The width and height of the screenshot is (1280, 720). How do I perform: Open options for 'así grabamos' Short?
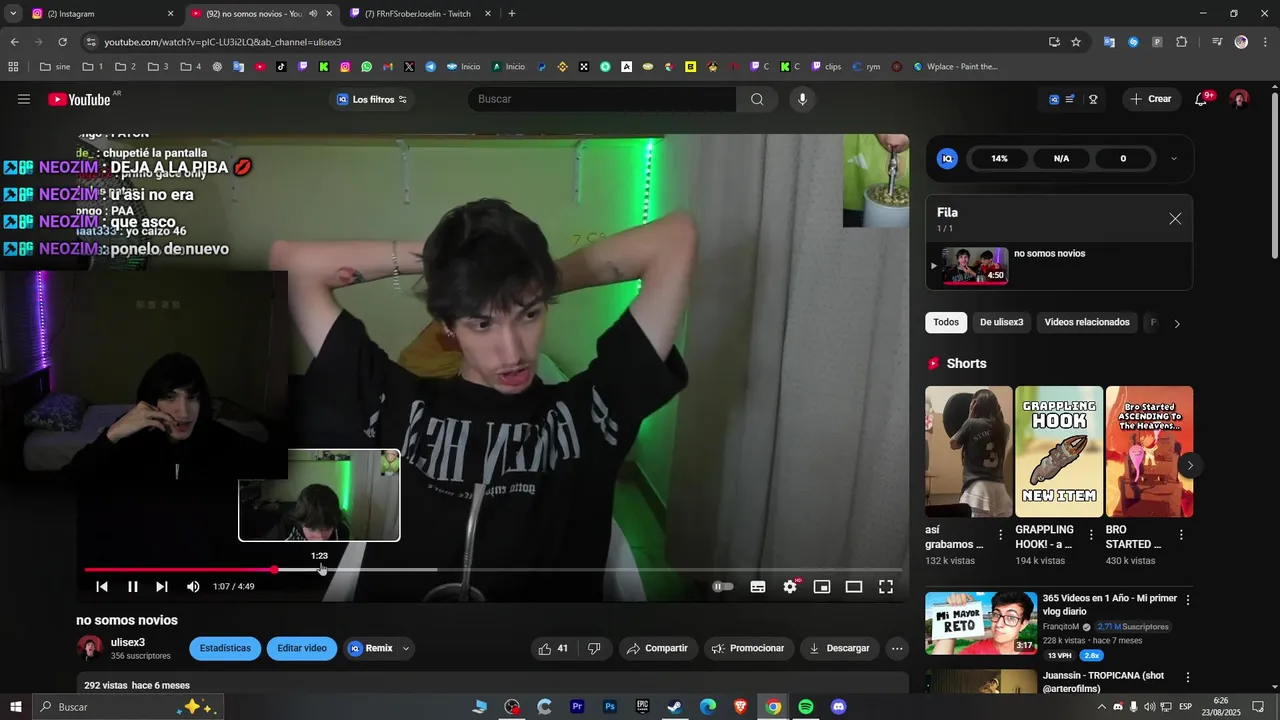pyautogui.click(x=1001, y=535)
